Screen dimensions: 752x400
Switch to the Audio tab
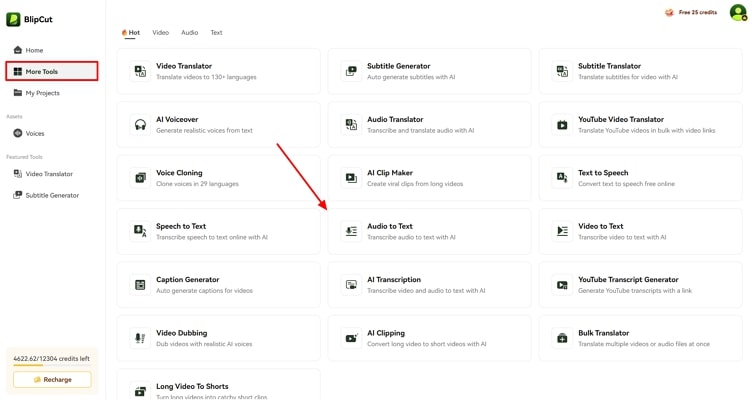click(189, 33)
